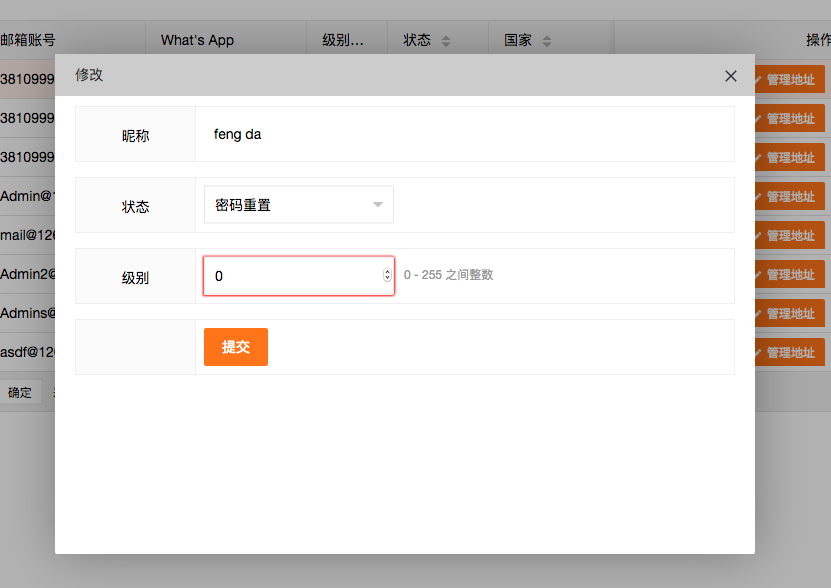Screen dimensions: 831x588
Task: Click the sort arrows beside 状态 column header
Action: [446, 41]
